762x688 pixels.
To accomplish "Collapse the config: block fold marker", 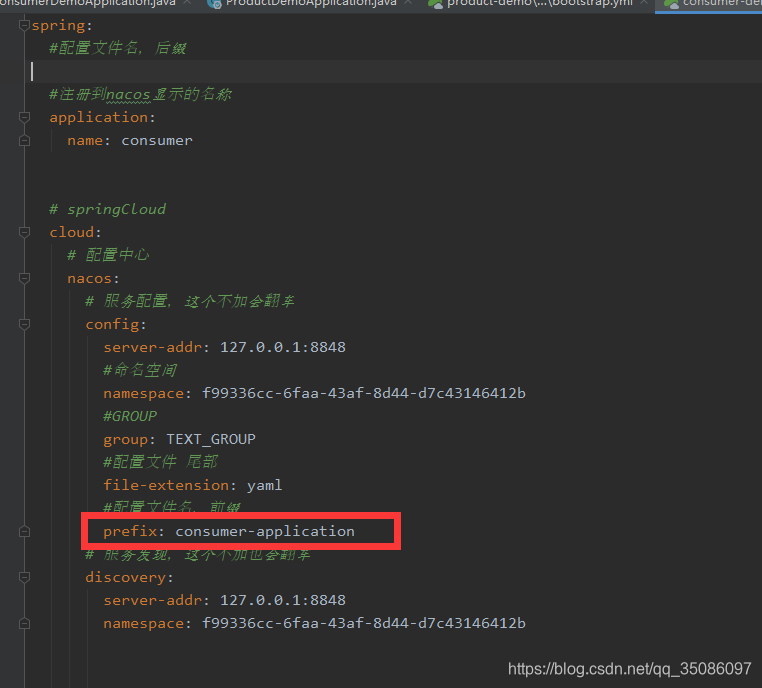I will point(24,324).
